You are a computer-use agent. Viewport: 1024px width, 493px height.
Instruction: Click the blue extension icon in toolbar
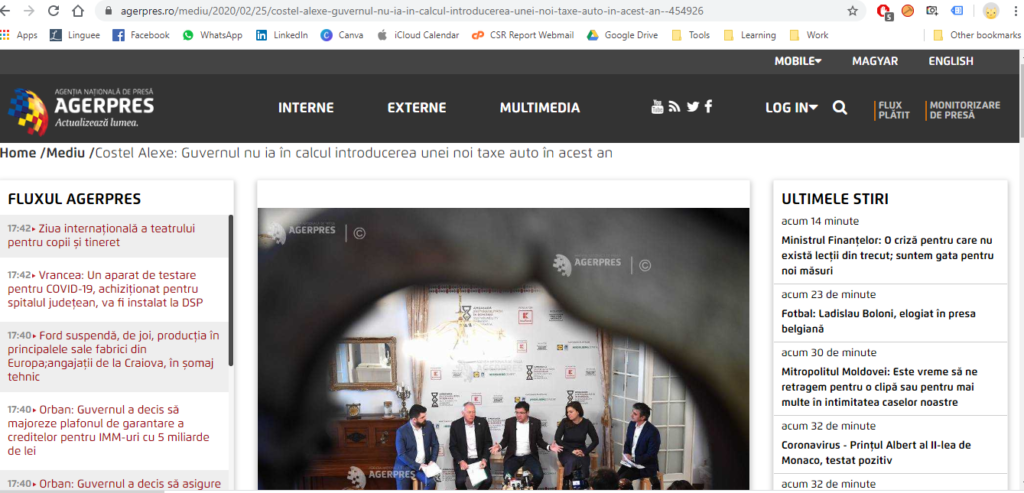tap(956, 10)
